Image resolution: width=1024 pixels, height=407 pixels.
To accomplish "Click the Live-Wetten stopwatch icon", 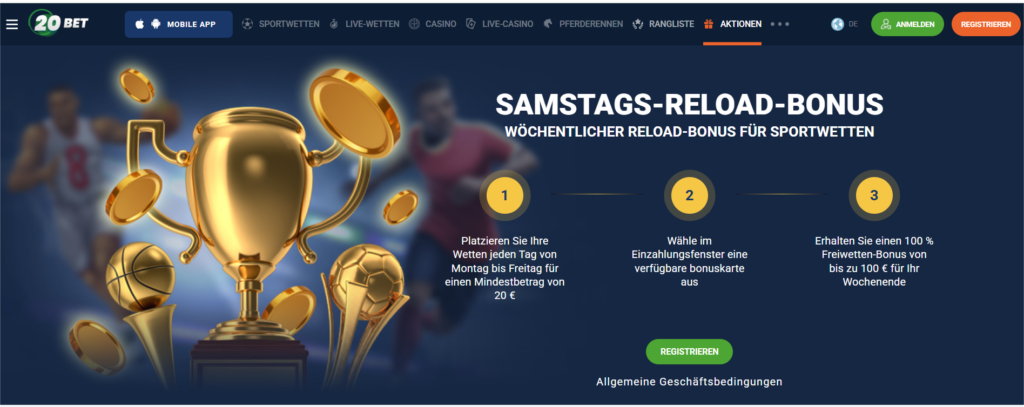I will pos(334,24).
